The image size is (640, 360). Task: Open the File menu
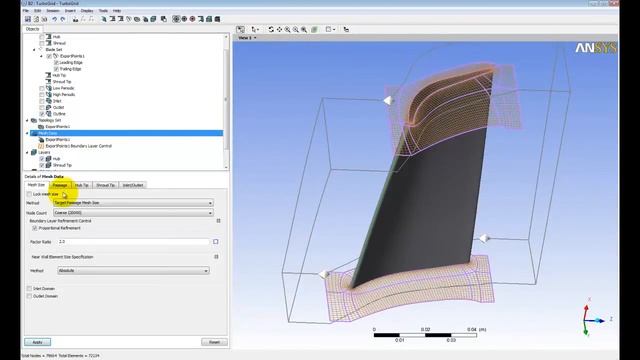pyautogui.click(x=26, y=11)
